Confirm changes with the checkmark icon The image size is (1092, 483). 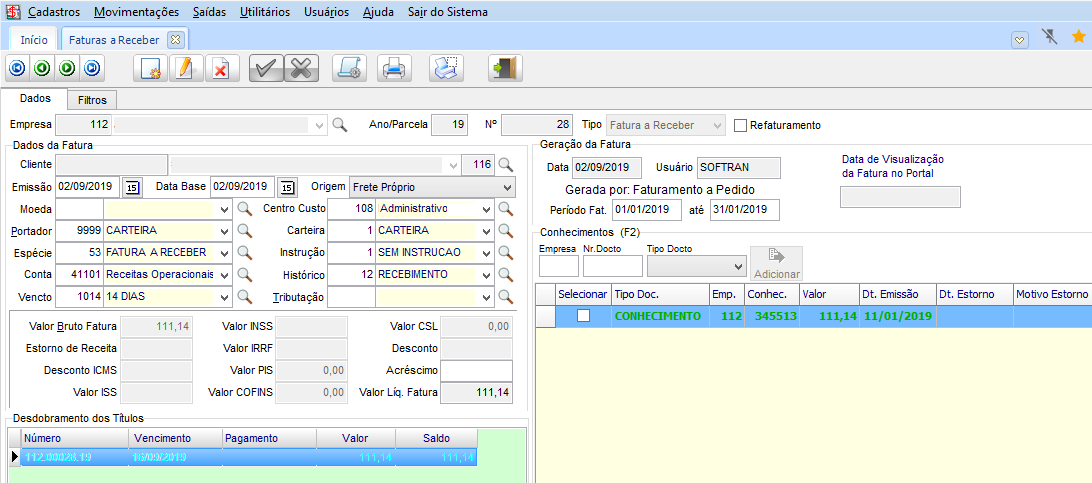click(x=266, y=68)
